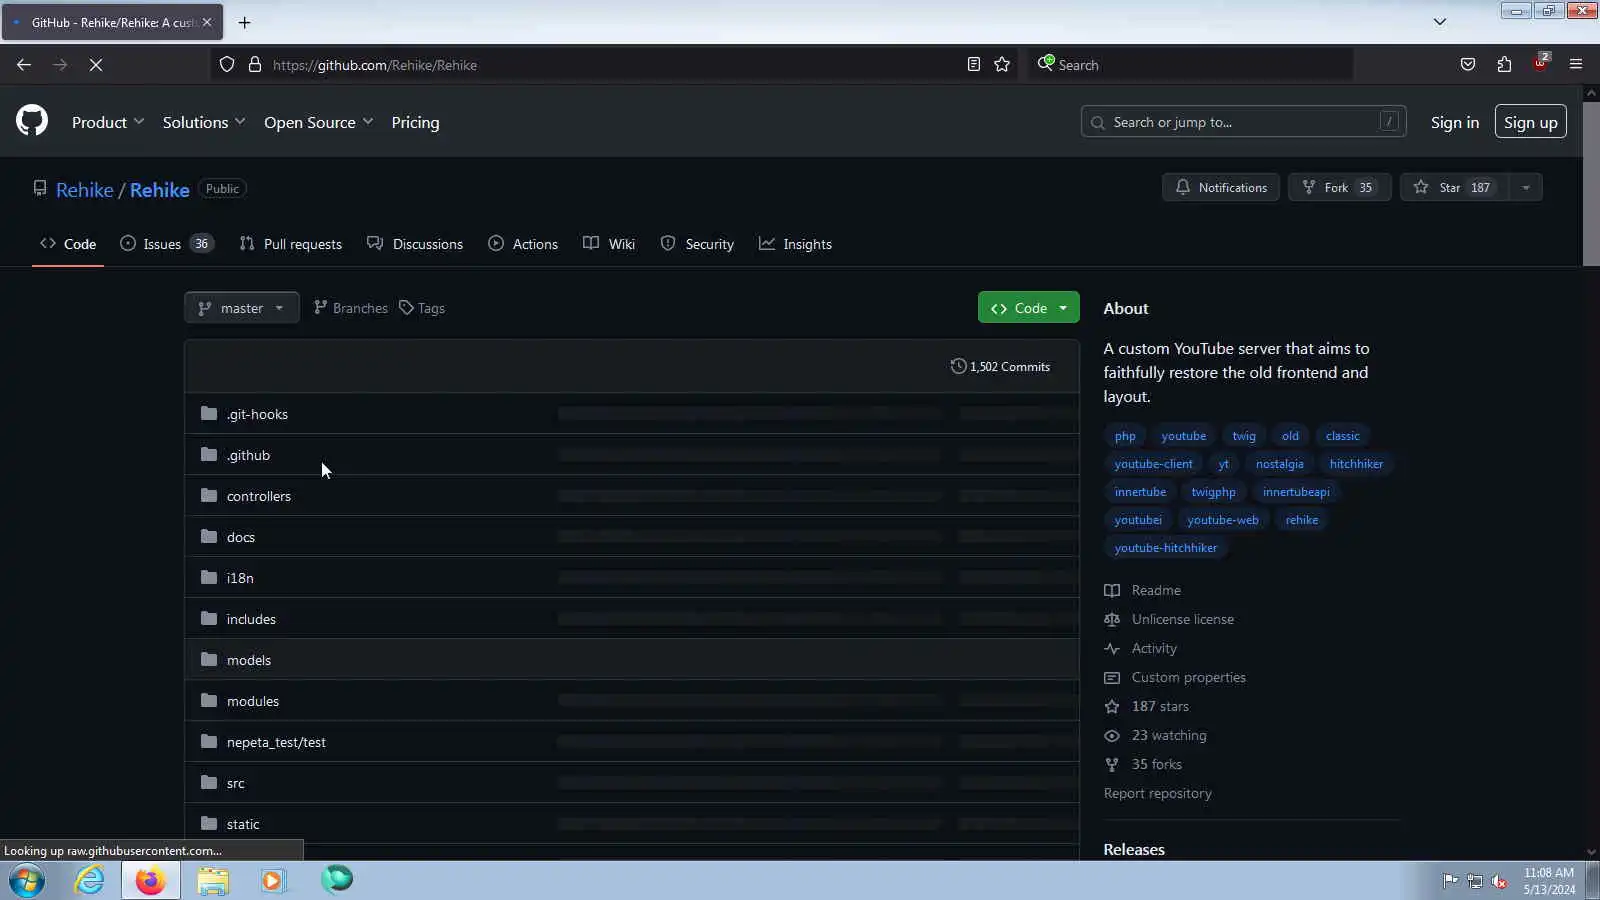This screenshot has height=900, width=1600.
Task: Click the php topic tag
Action: pyautogui.click(x=1125, y=436)
